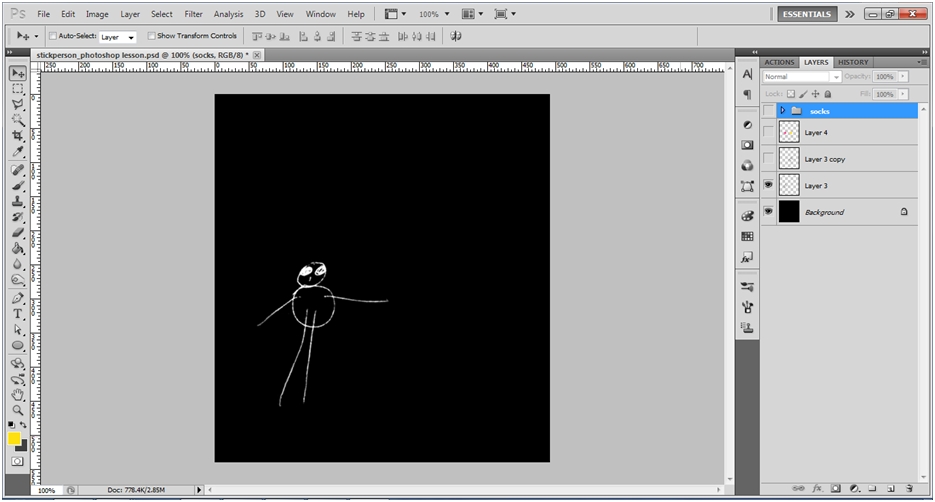Open the File menu
The height and width of the screenshot is (502, 935).
pyautogui.click(x=44, y=14)
